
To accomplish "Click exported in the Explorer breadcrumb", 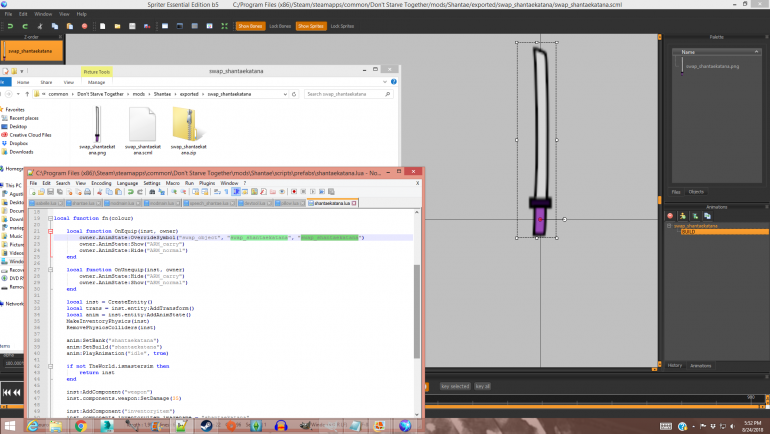I will pyautogui.click(x=189, y=94).
